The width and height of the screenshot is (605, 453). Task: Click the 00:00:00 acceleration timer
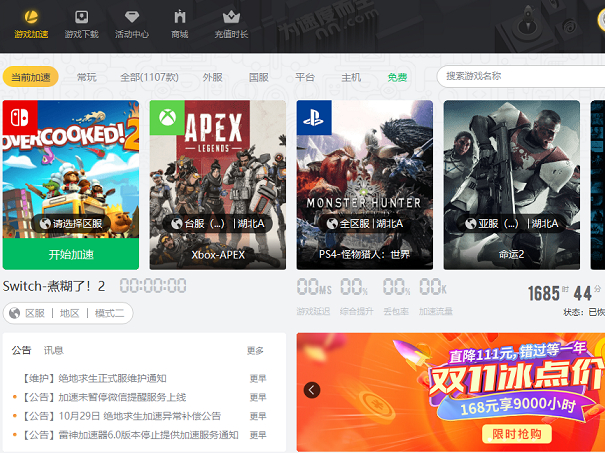[x=153, y=286]
